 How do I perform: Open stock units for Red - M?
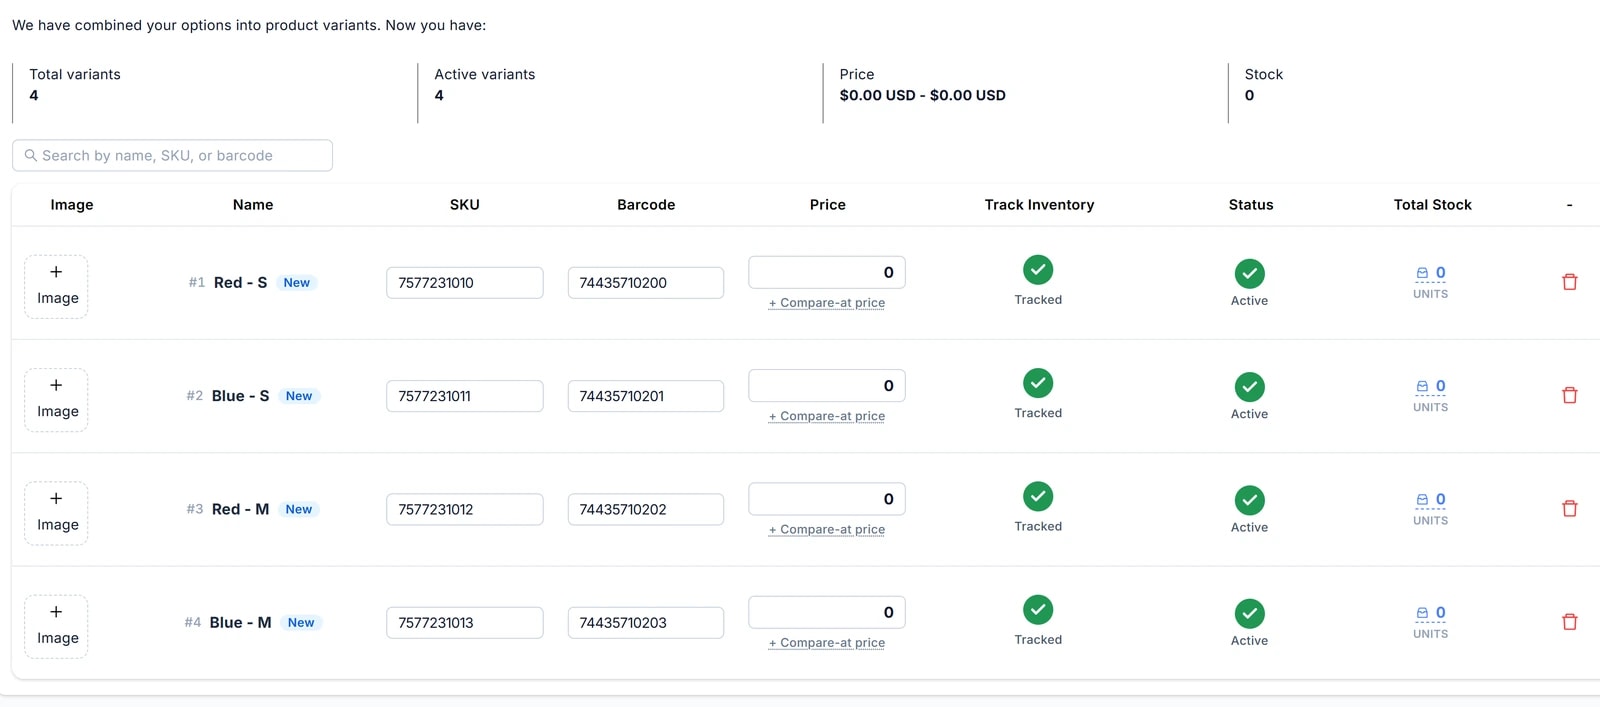tap(1431, 499)
